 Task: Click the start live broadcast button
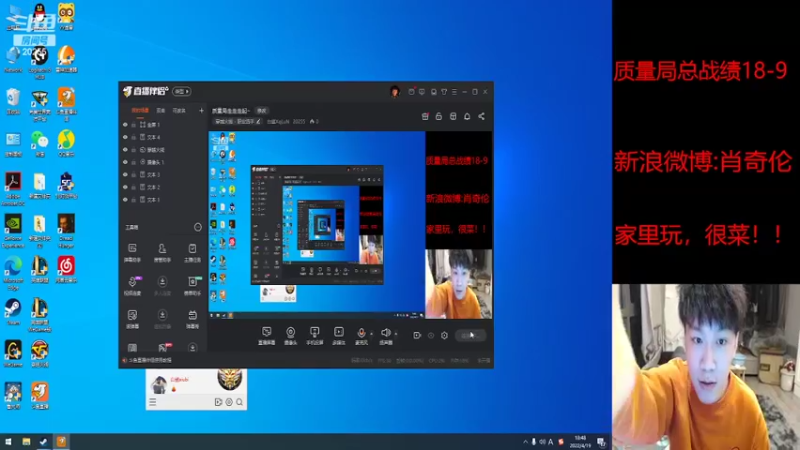[x=469, y=335]
